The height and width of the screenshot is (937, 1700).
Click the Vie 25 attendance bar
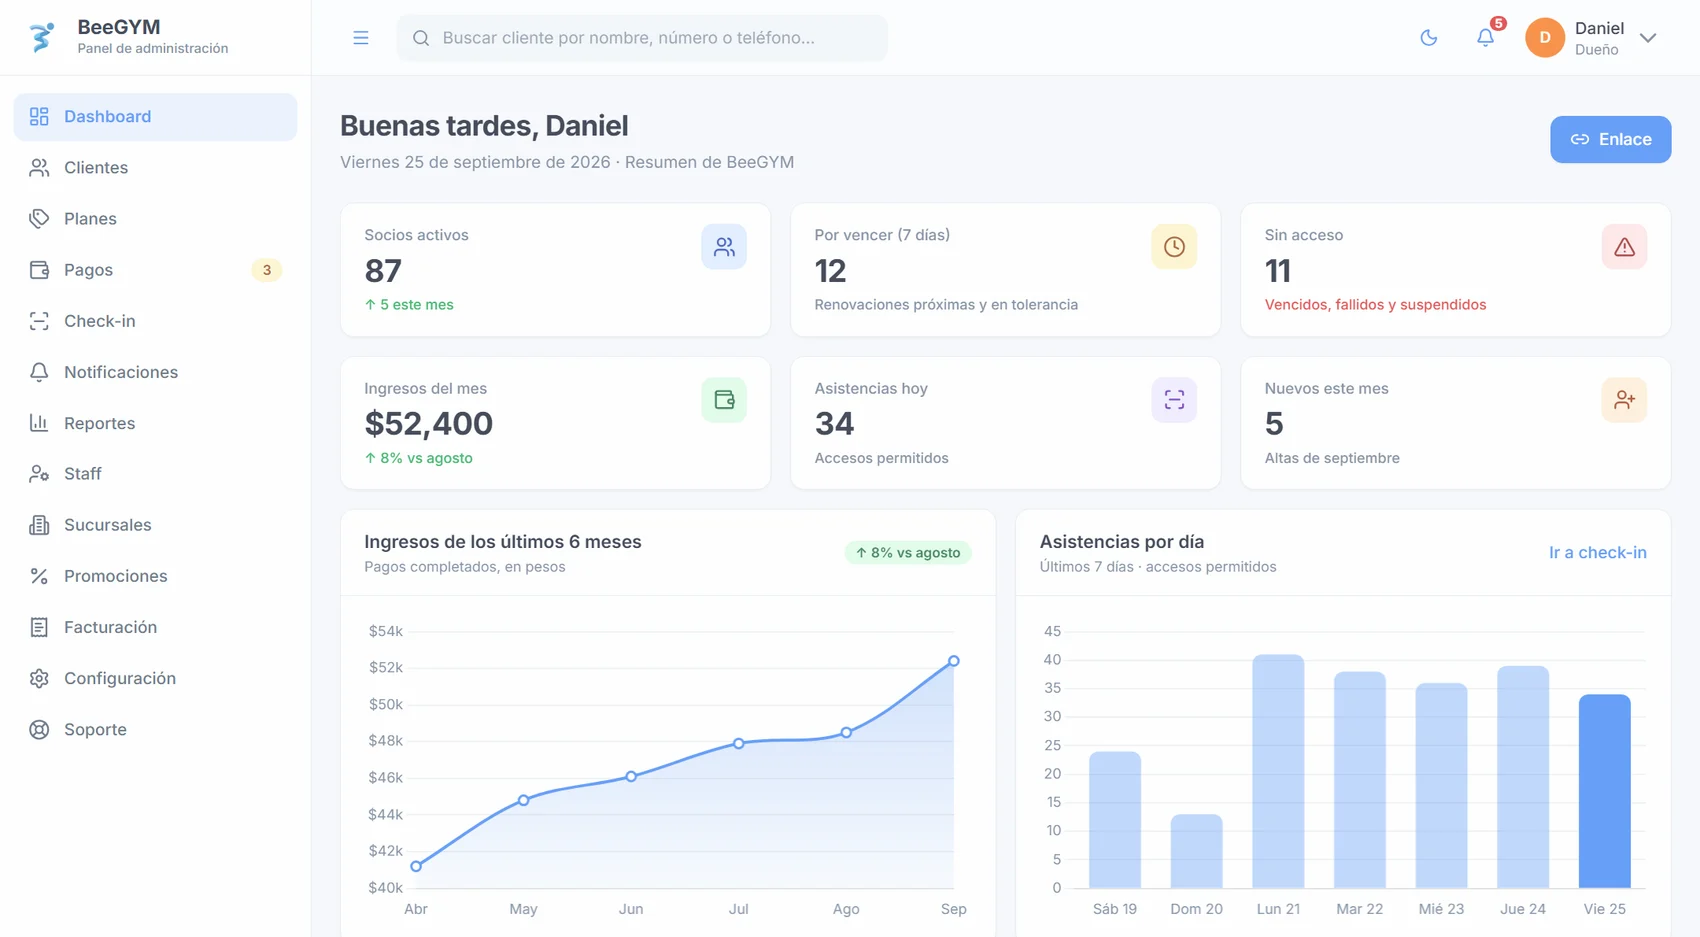coord(1604,791)
